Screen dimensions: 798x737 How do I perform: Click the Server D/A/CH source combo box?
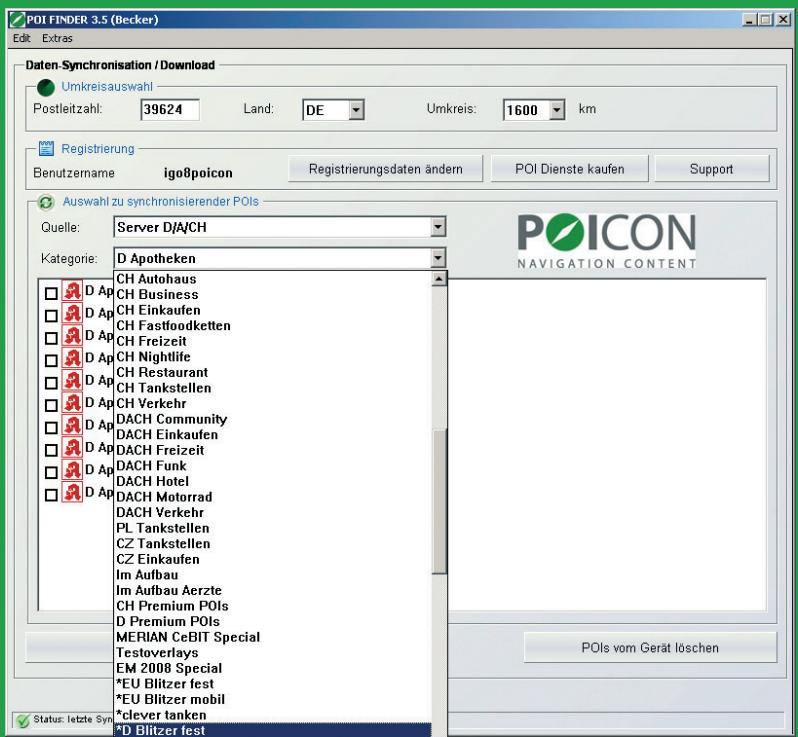[279, 227]
